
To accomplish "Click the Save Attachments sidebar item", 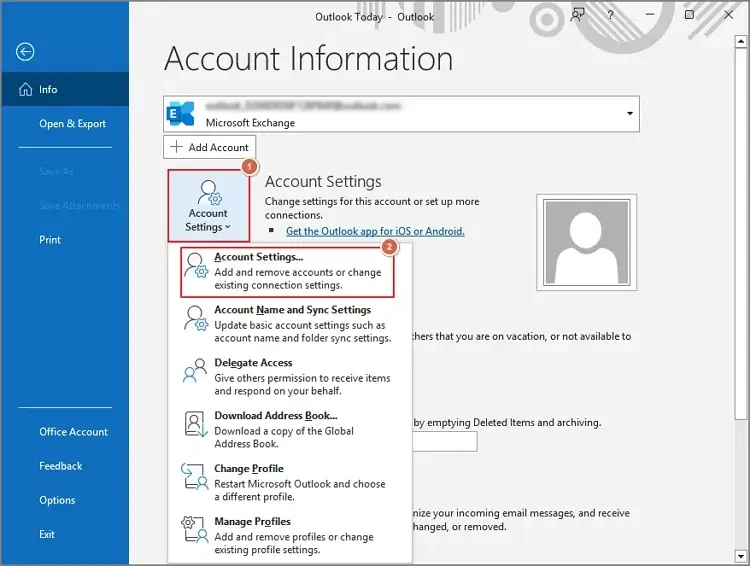I will click(x=79, y=206).
